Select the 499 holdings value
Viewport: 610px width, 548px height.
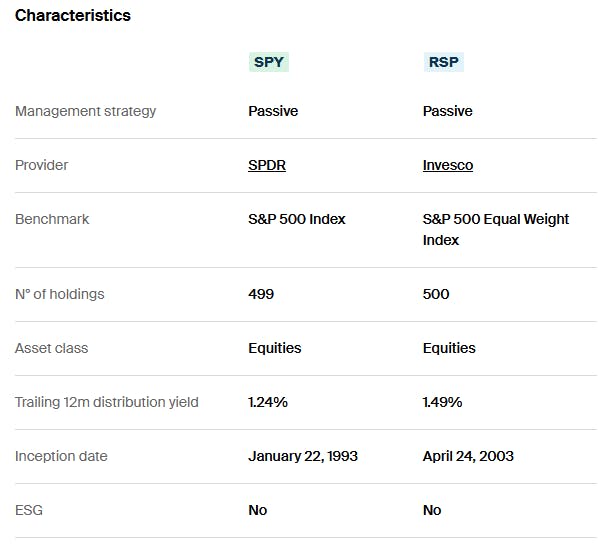coord(261,294)
